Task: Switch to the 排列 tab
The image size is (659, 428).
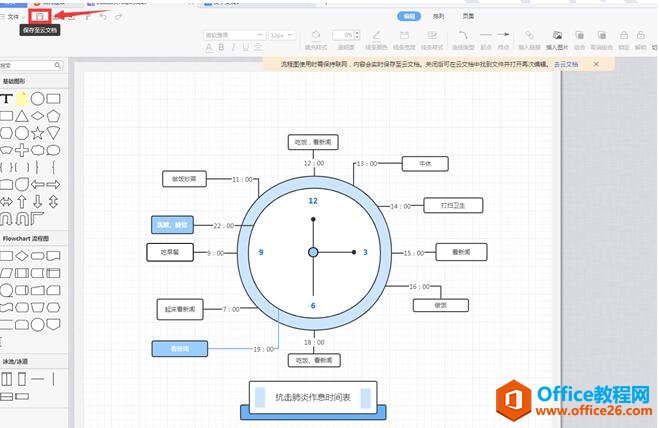Action: pos(438,16)
